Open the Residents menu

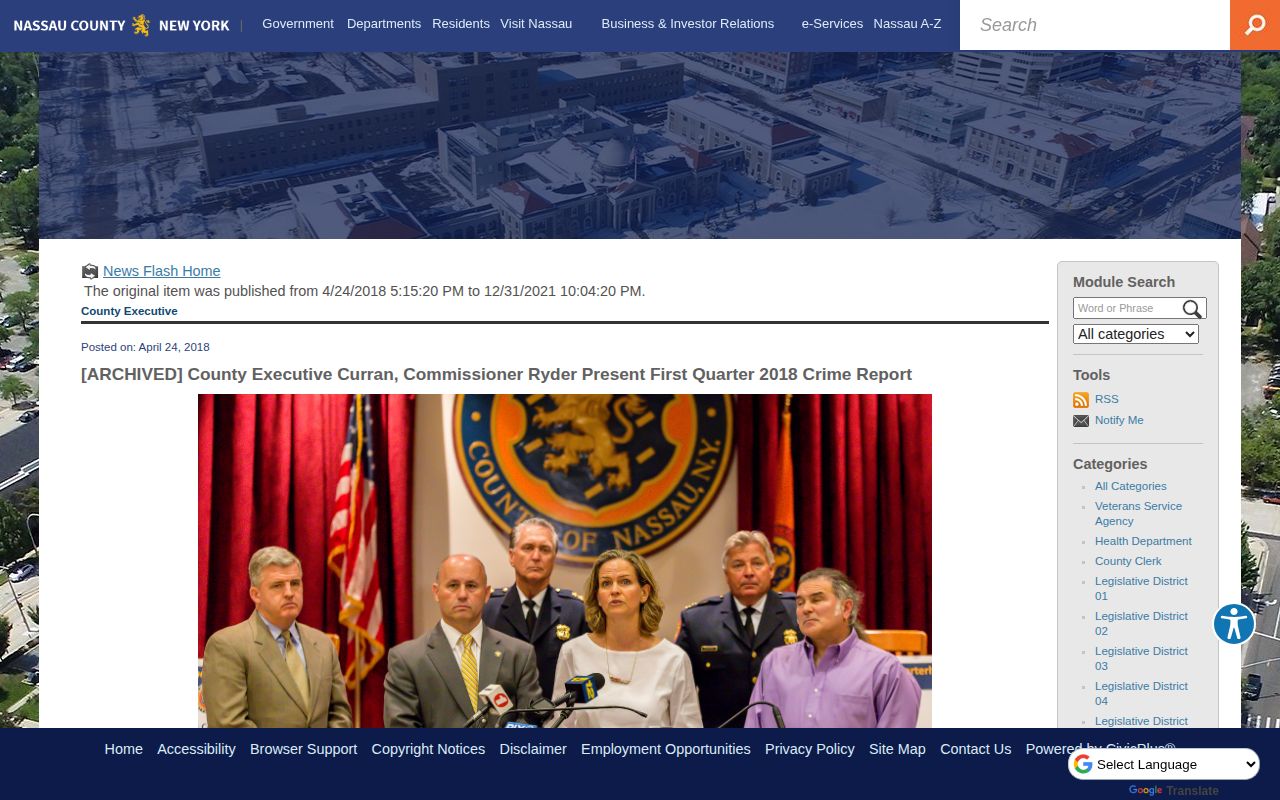461,23
